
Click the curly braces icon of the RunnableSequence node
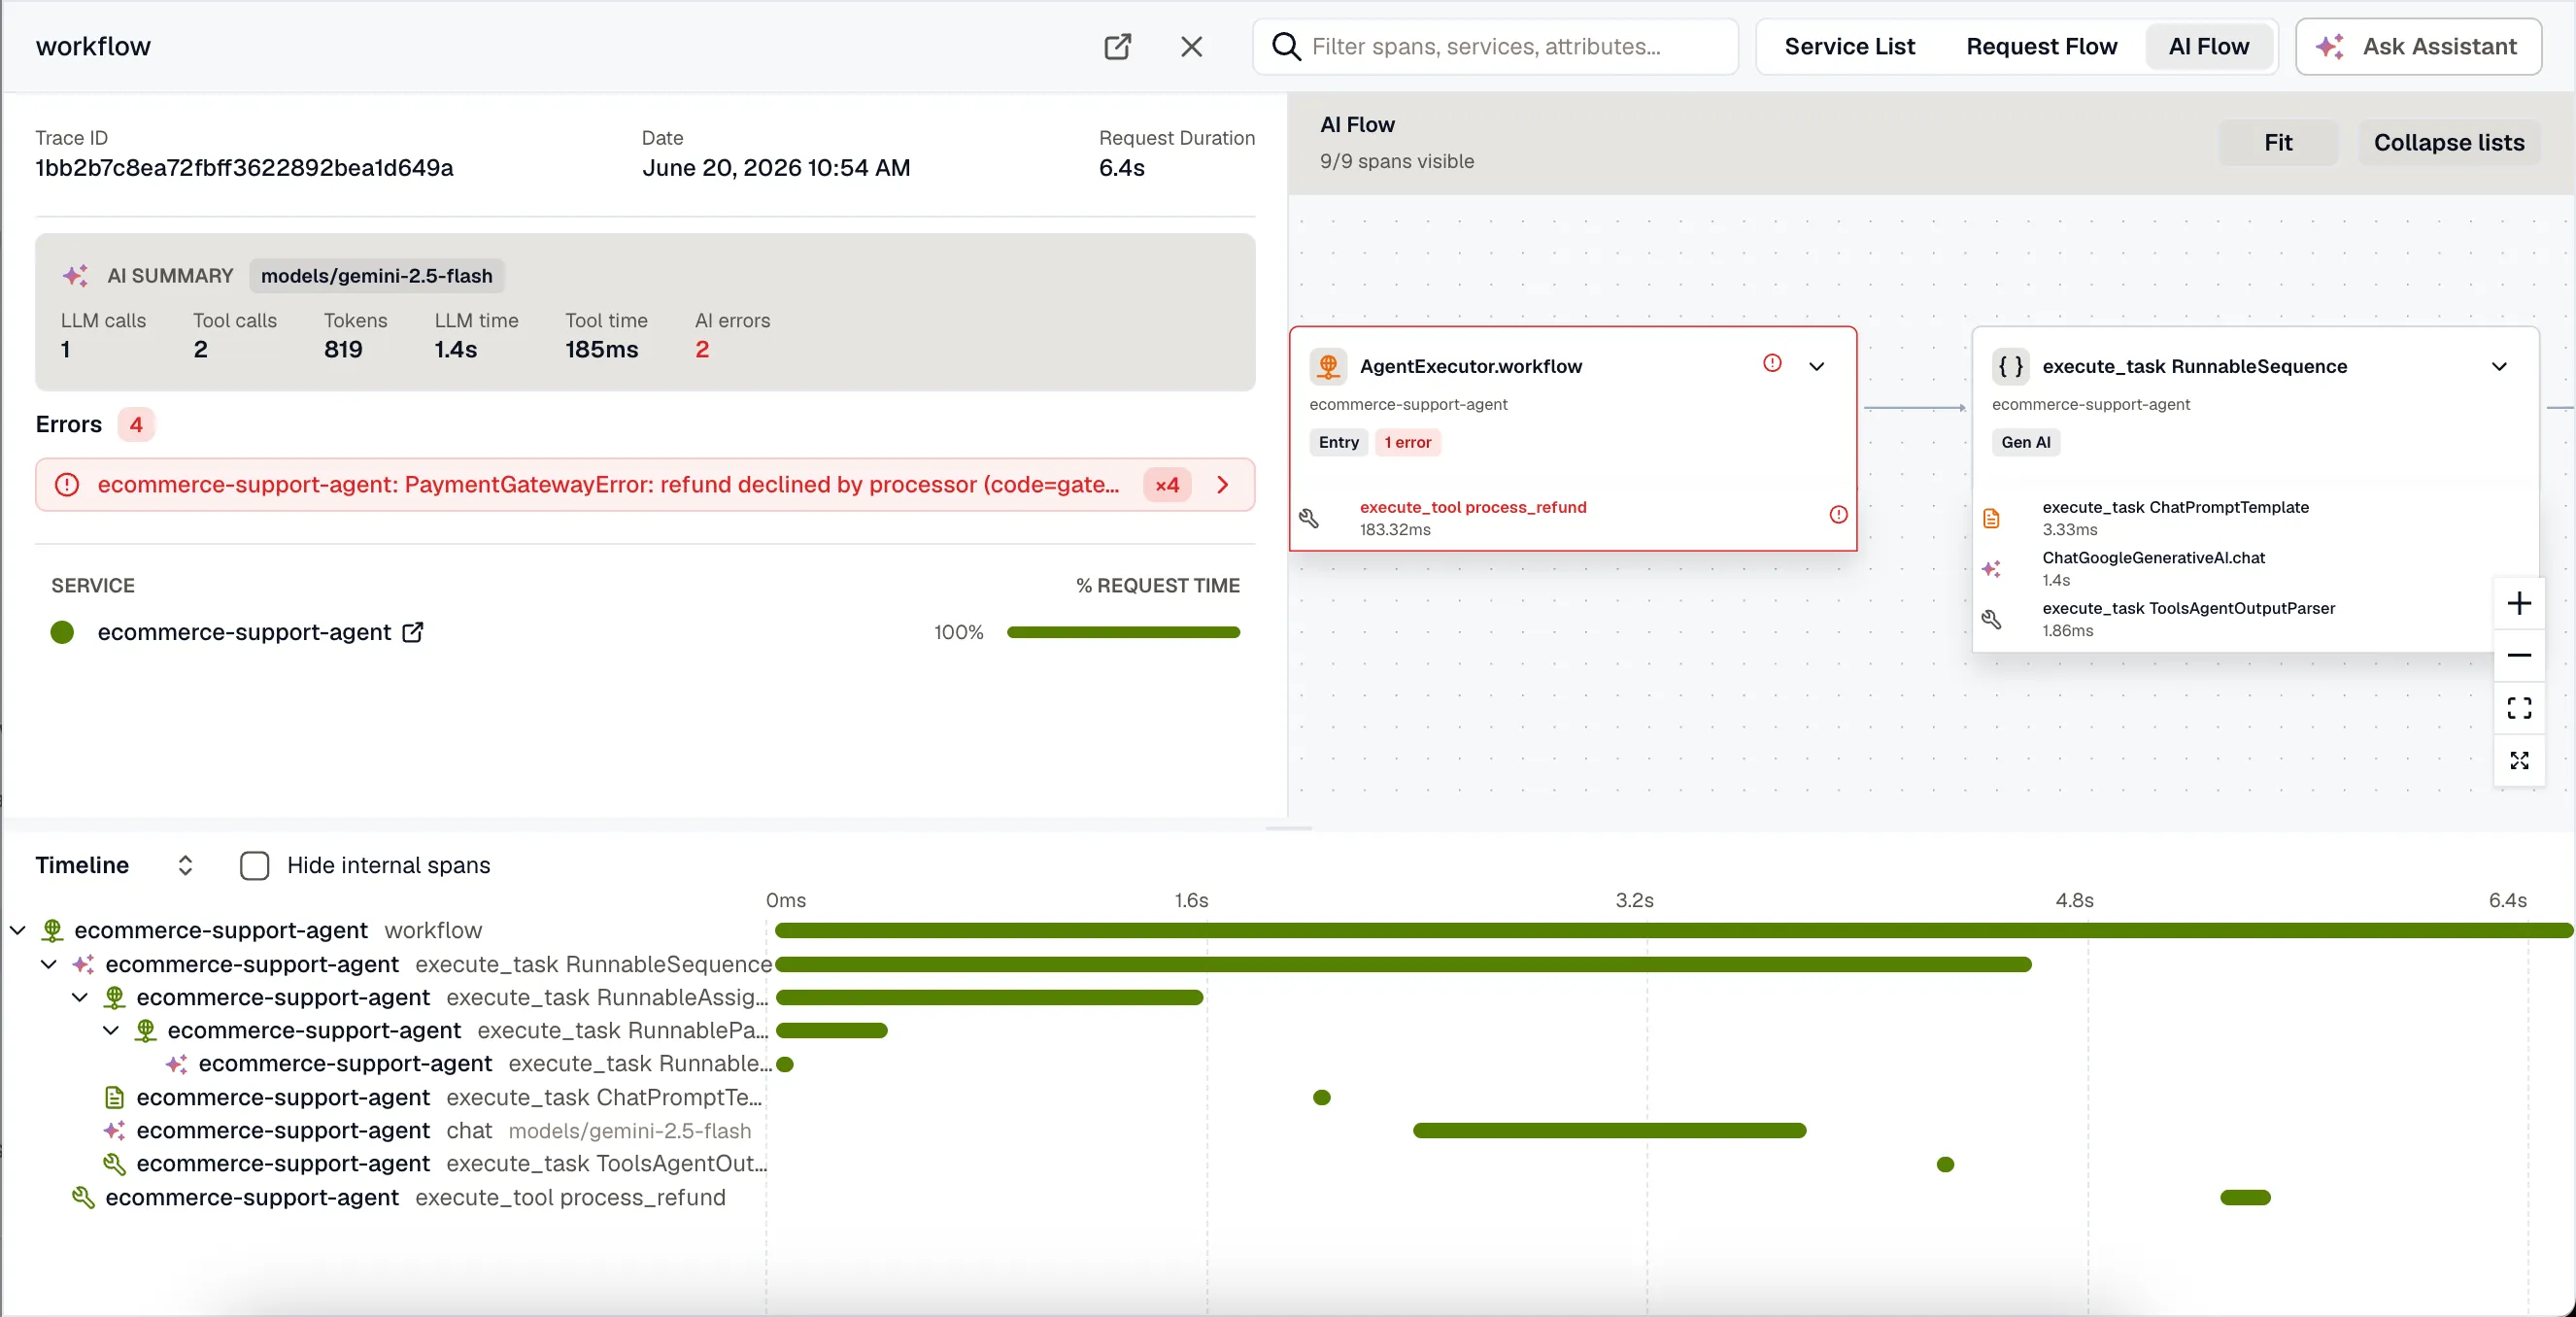coord(2010,366)
